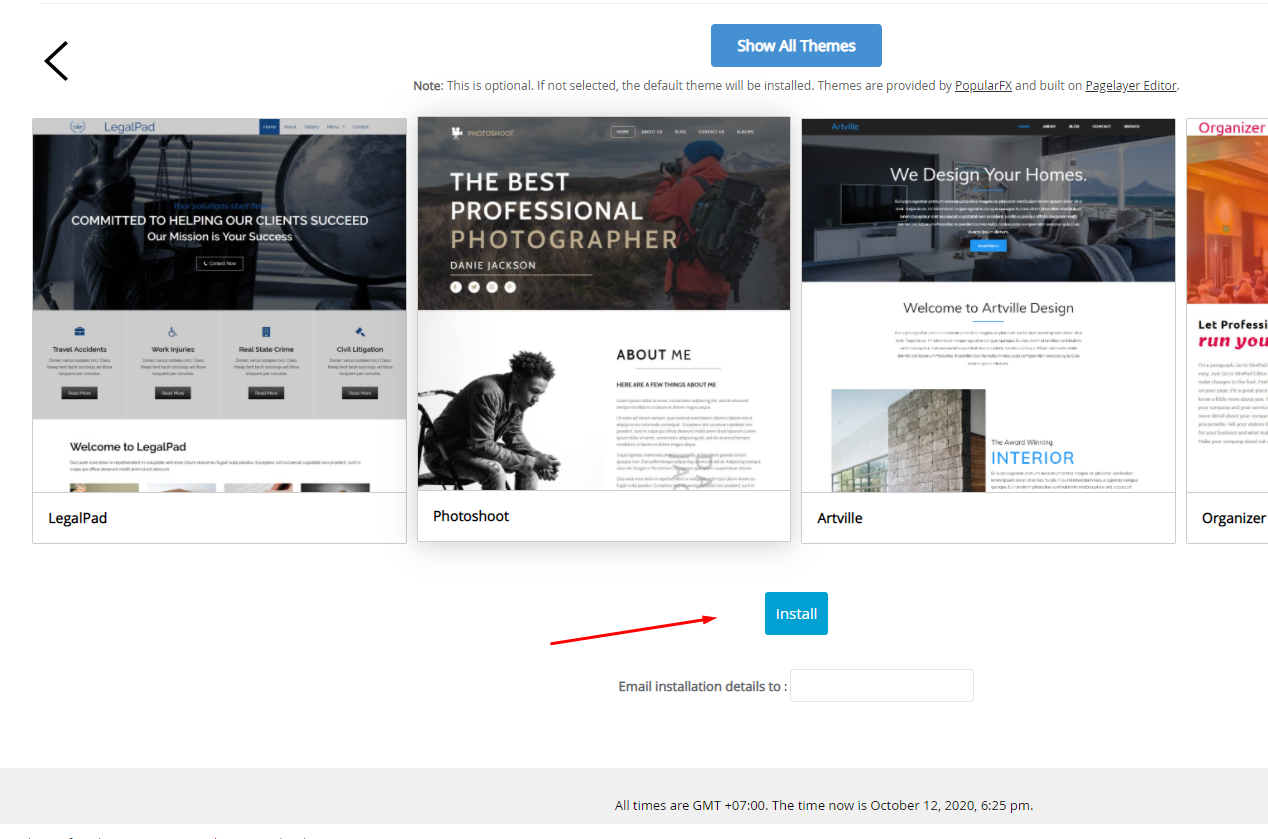Click the briefcase icon above Travel Accidents
The height and width of the screenshot is (839, 1268).
coord(80,332)
